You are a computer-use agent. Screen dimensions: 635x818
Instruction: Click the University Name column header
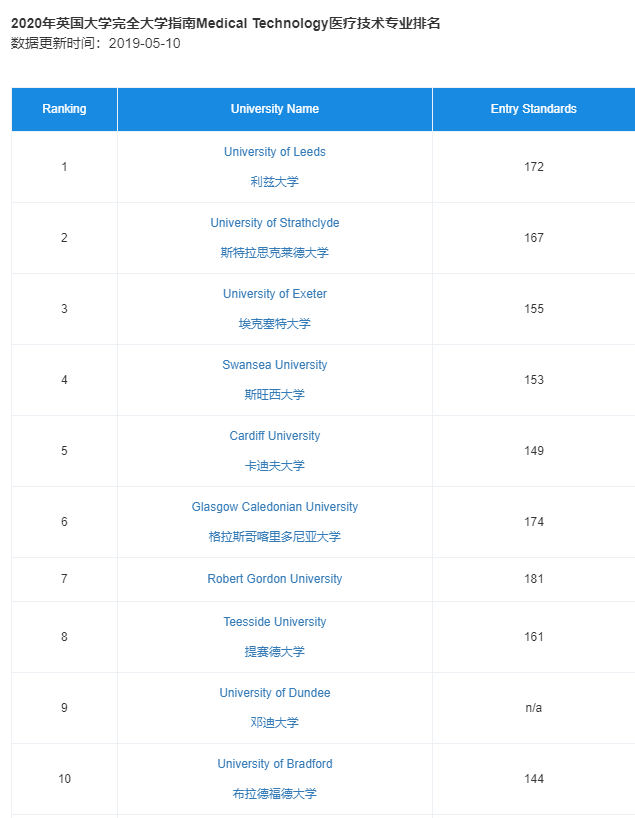click(x=274, y=109)
